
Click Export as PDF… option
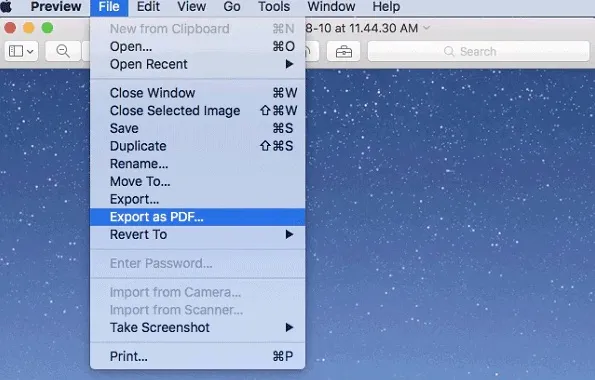197,217
